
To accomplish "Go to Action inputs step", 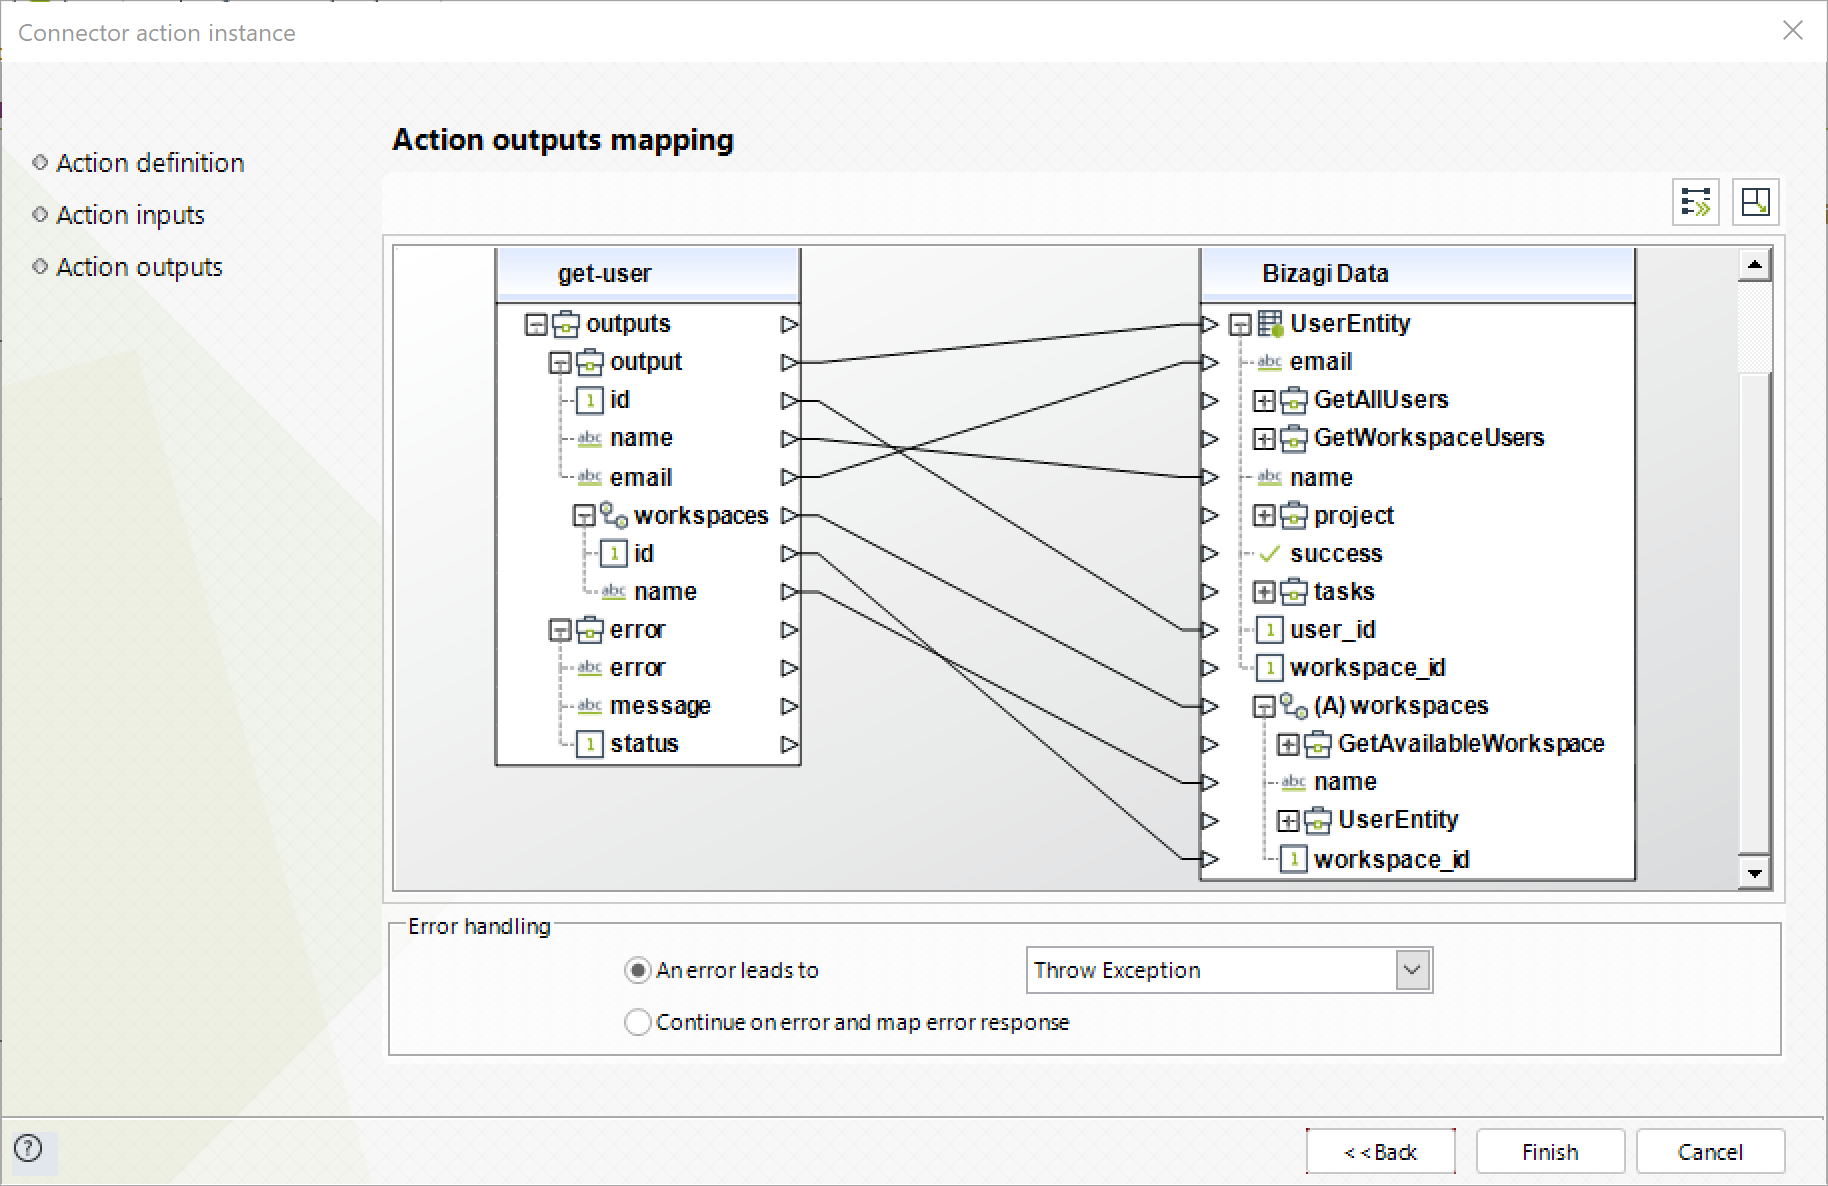I will click(130, 215).
